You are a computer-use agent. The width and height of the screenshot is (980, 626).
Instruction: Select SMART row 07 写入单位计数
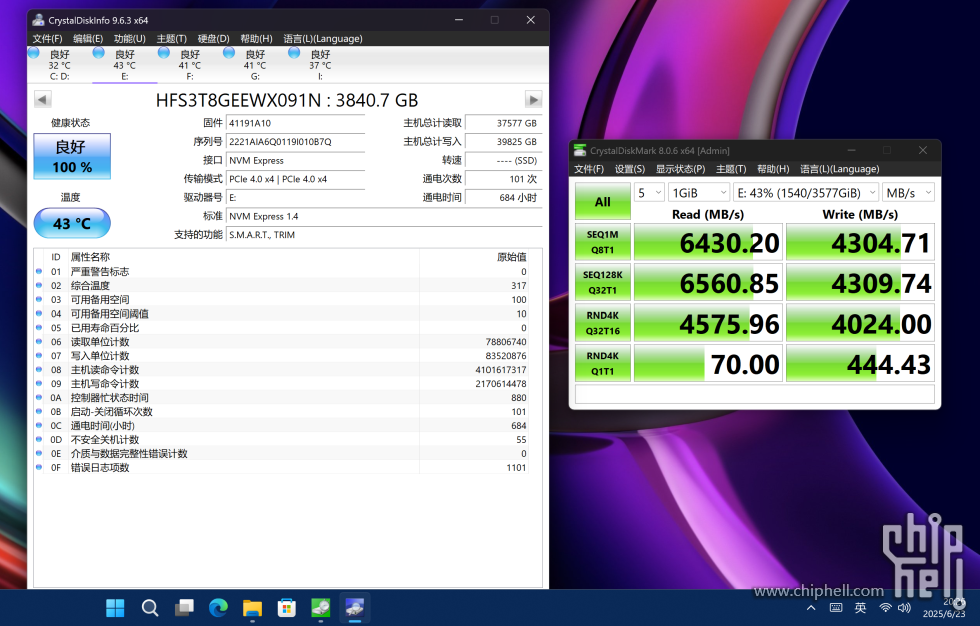[x=281, y=355]
